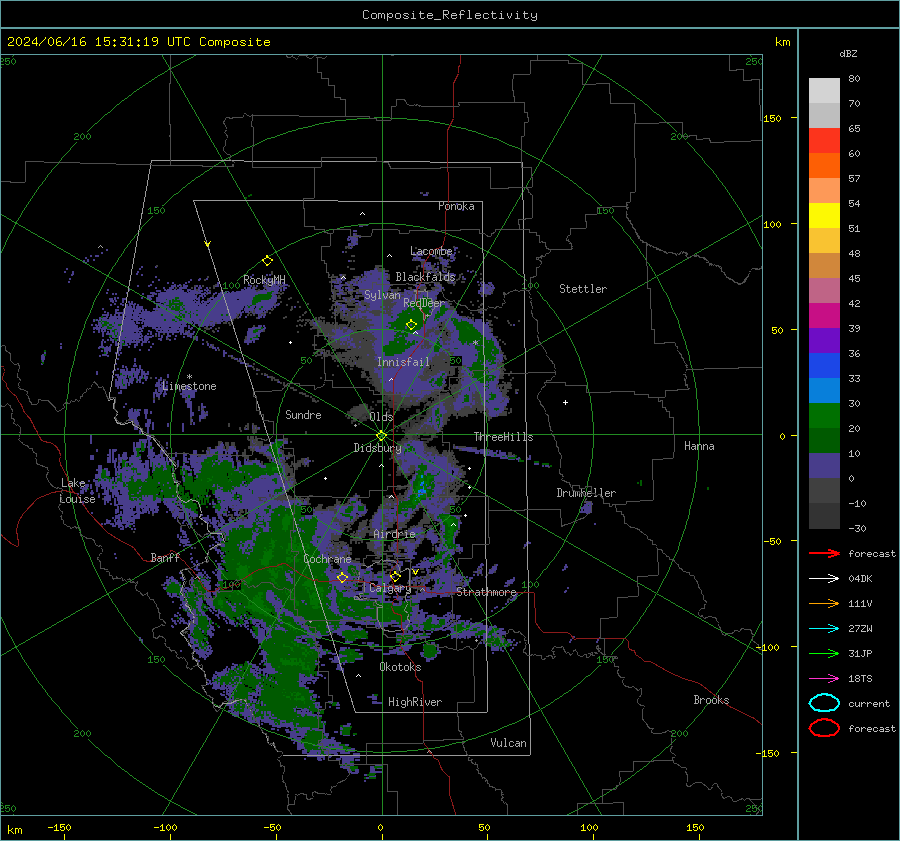Click the Sylvan label
The width and height of the screenshot is (900, 841).
[382, 295]
